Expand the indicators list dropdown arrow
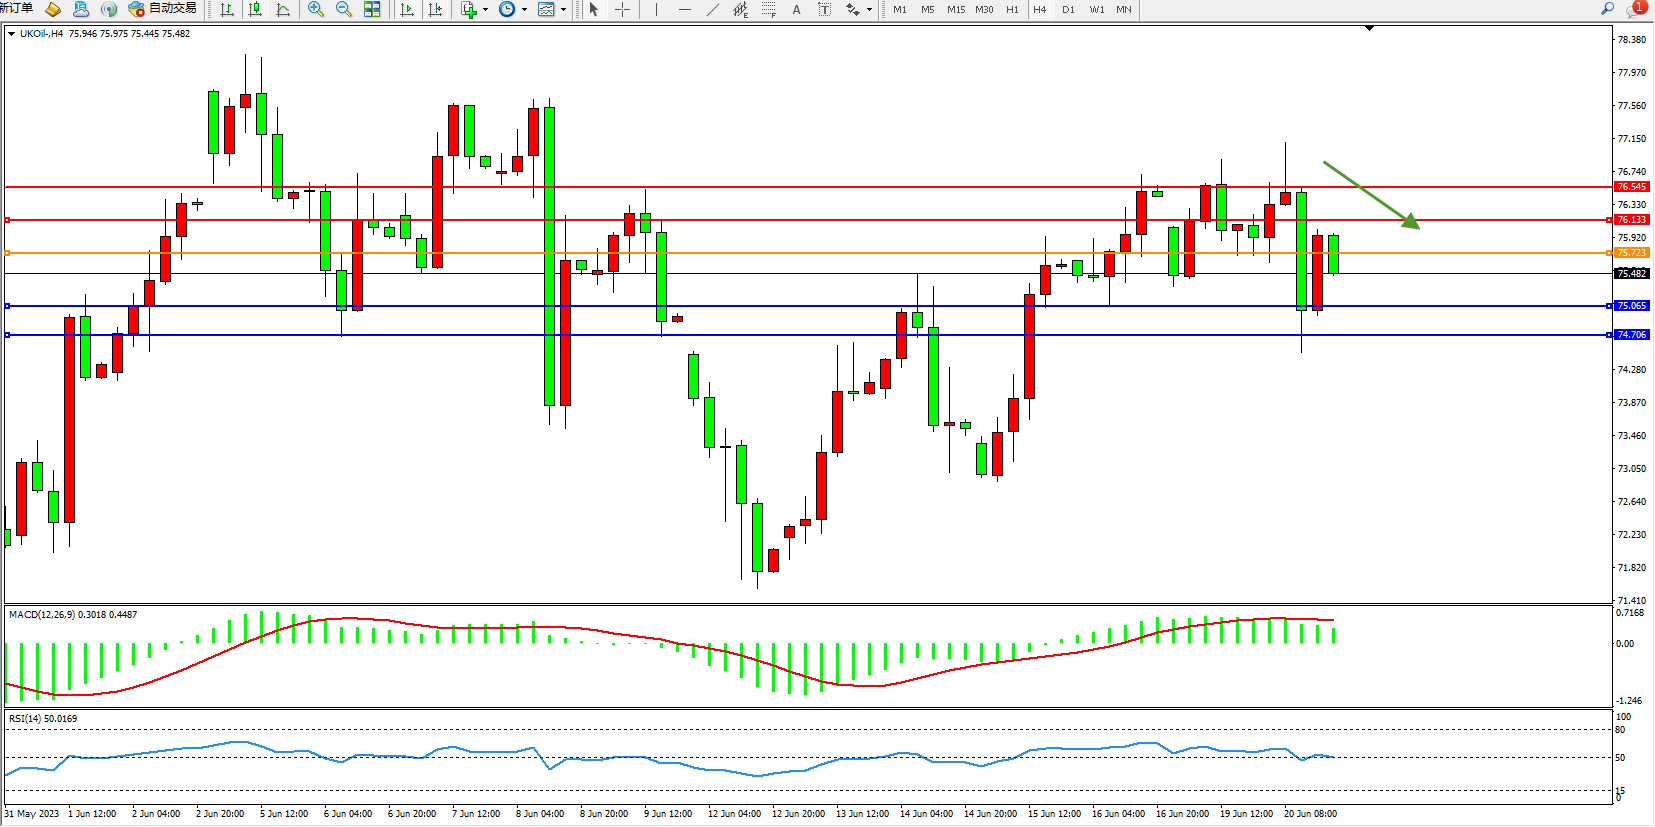1655x827 pixels. [x=486, y=10]
